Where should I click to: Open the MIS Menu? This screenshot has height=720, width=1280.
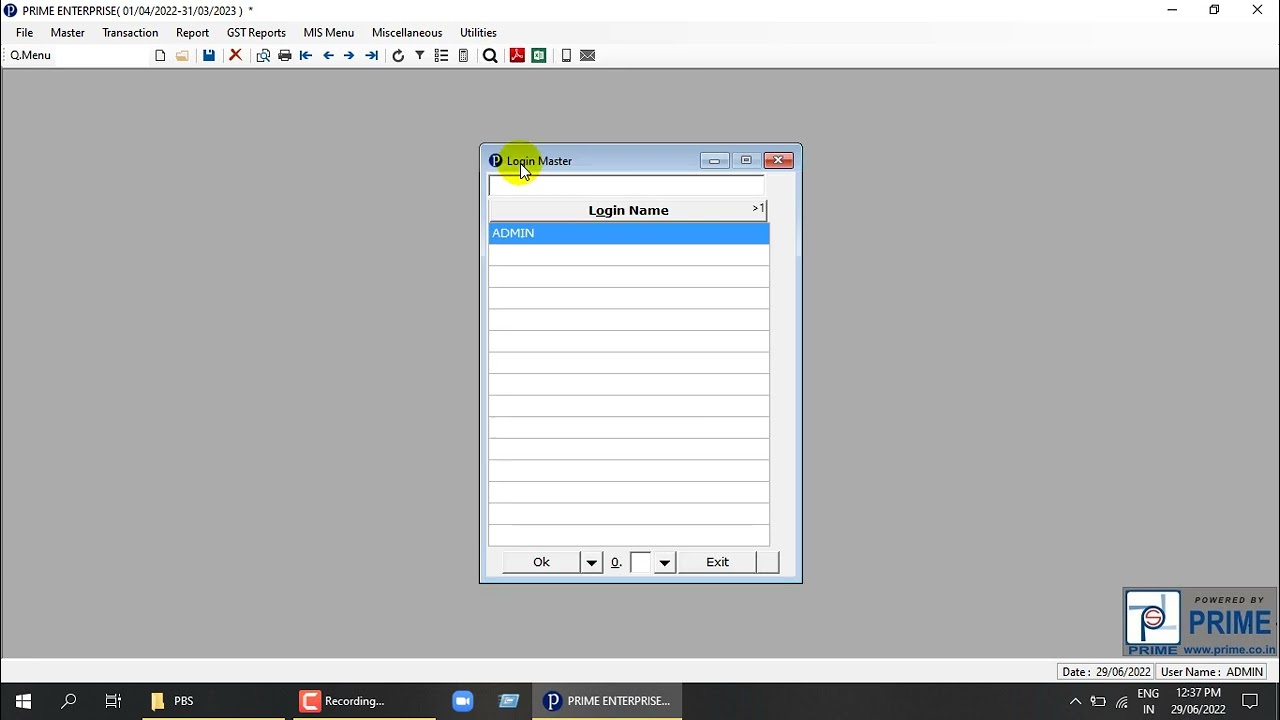pyautogui.click(x=329, y=33)
